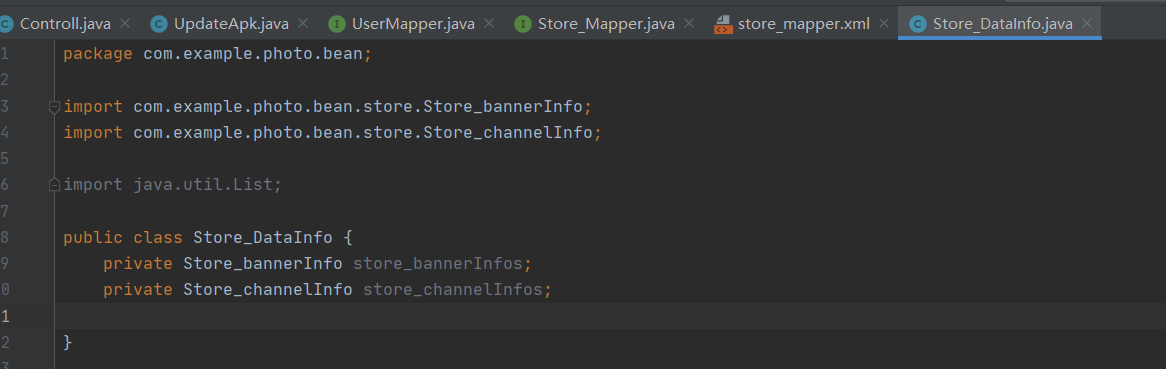Switch to the Controll.java tab

(65, 24)
